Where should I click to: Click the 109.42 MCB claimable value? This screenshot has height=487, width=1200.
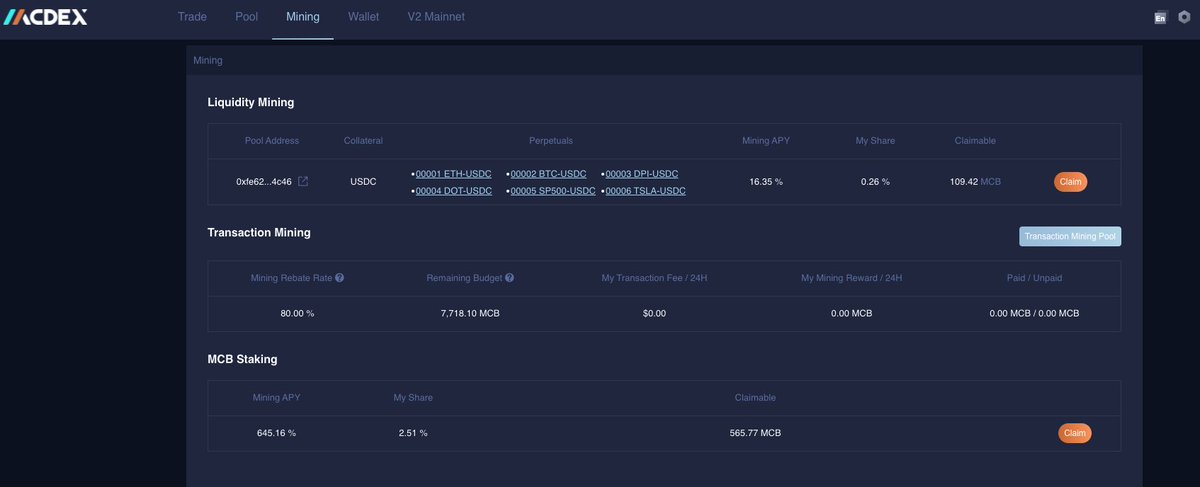pos(975,182)
